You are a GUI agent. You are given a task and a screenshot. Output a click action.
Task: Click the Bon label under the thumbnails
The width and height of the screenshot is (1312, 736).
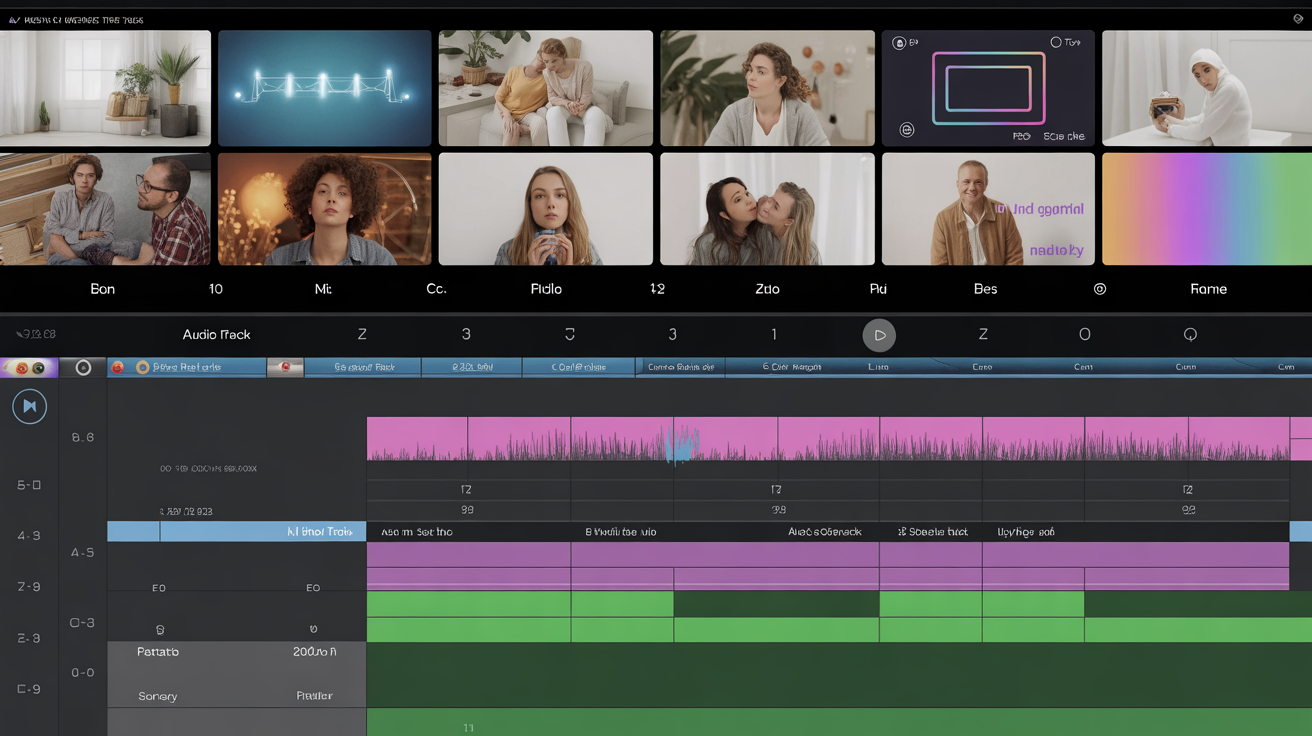coord(103,289)
